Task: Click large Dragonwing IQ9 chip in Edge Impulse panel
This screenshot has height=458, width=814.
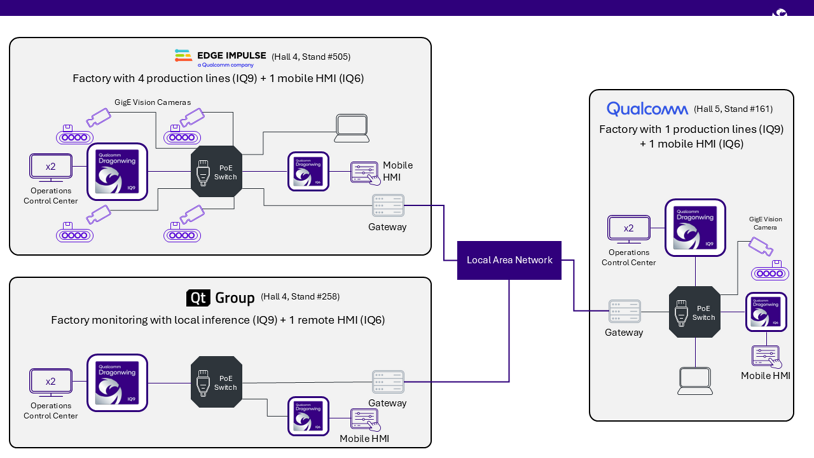Action: click(x=117, y=172)
